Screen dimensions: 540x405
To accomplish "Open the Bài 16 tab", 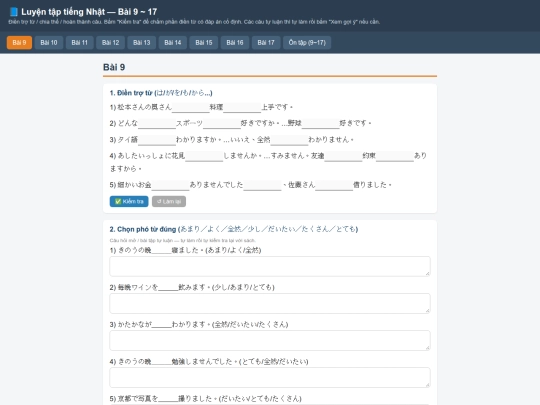I will (235, 43).
